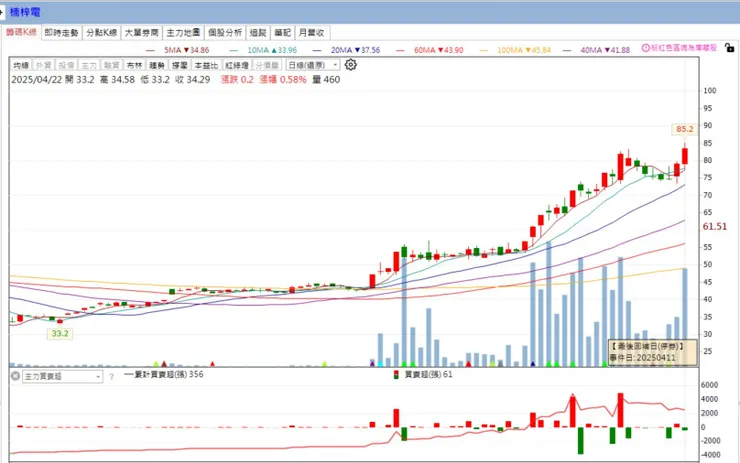Switch to the 追蹤 tab
The width and height of the screenshot is (740, 463).
click(x=258, y=33)
